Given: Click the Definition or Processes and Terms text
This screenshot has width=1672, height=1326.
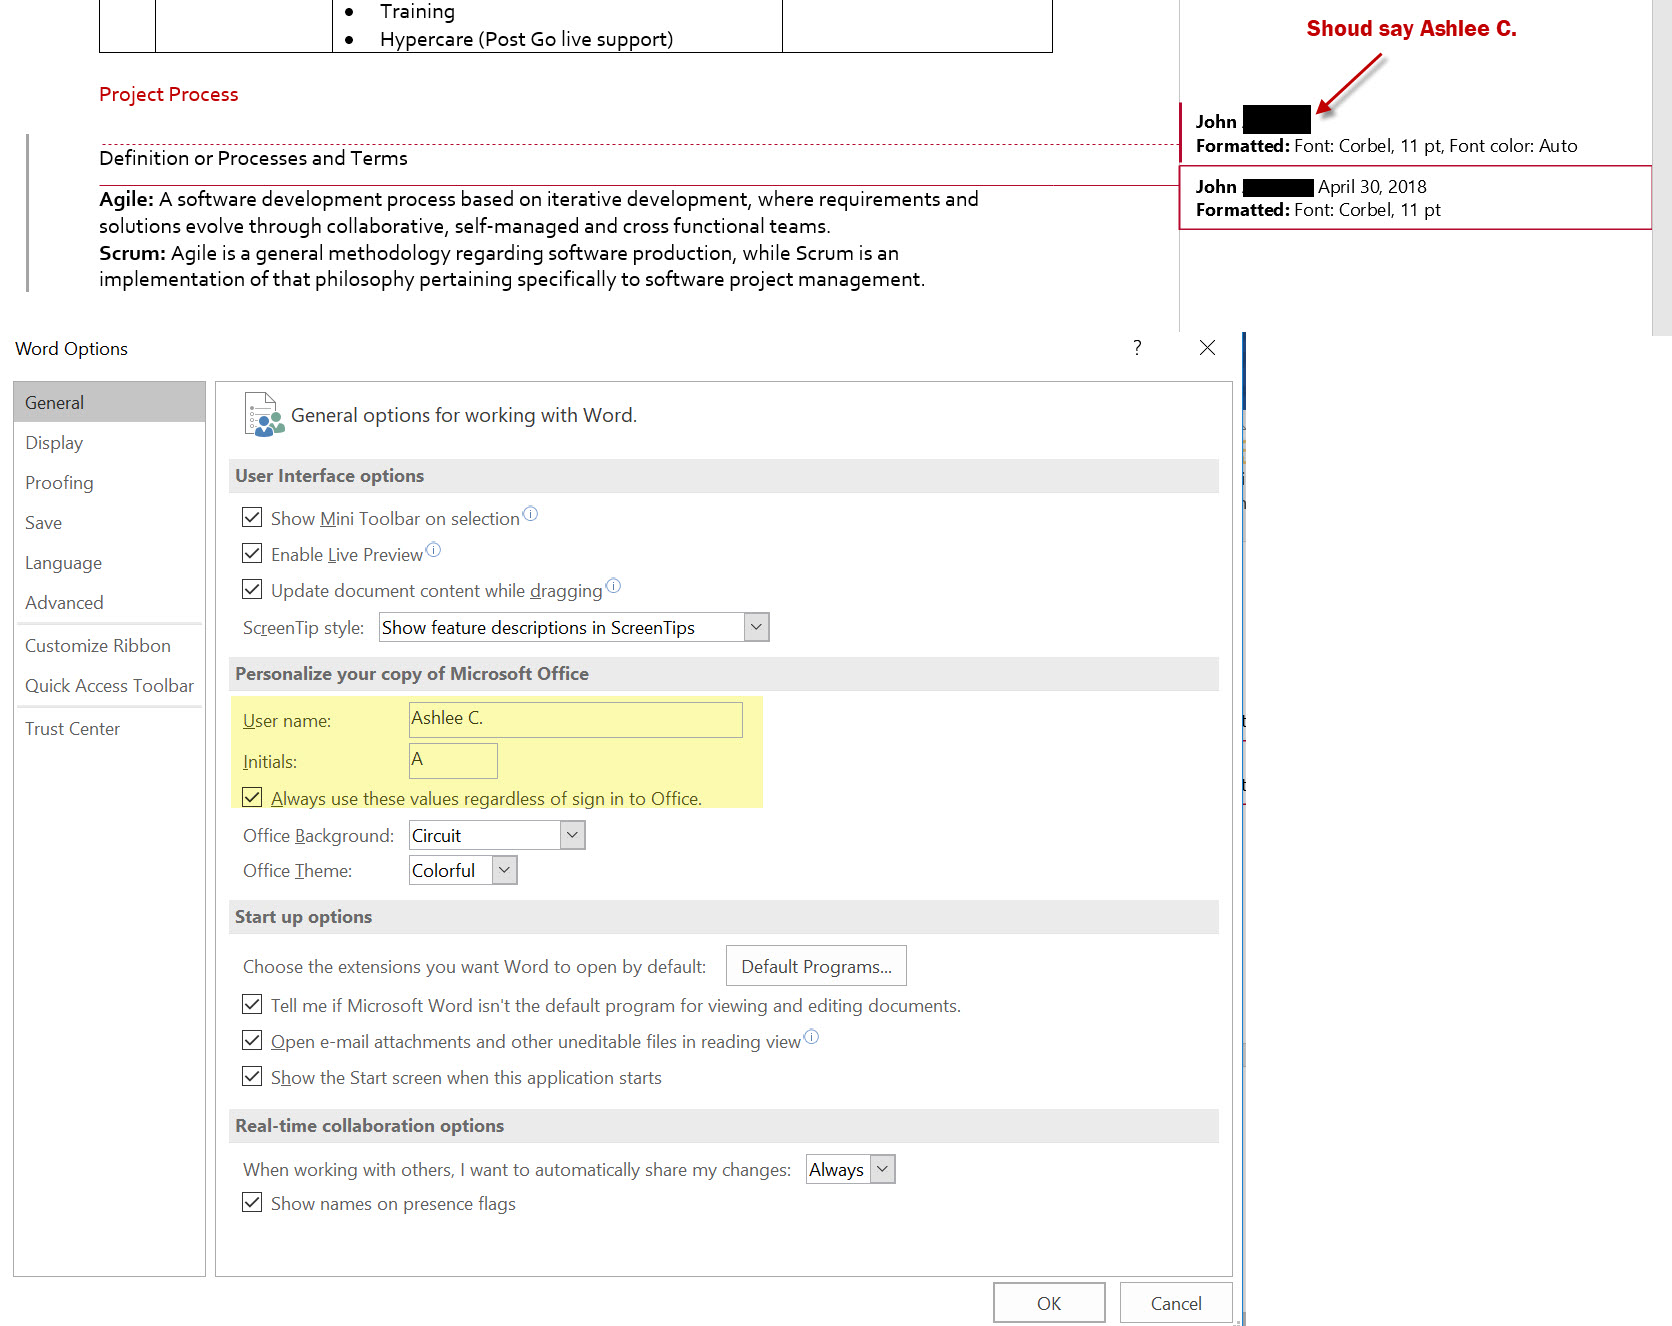Looking at the screenshot, I should 253,158.
